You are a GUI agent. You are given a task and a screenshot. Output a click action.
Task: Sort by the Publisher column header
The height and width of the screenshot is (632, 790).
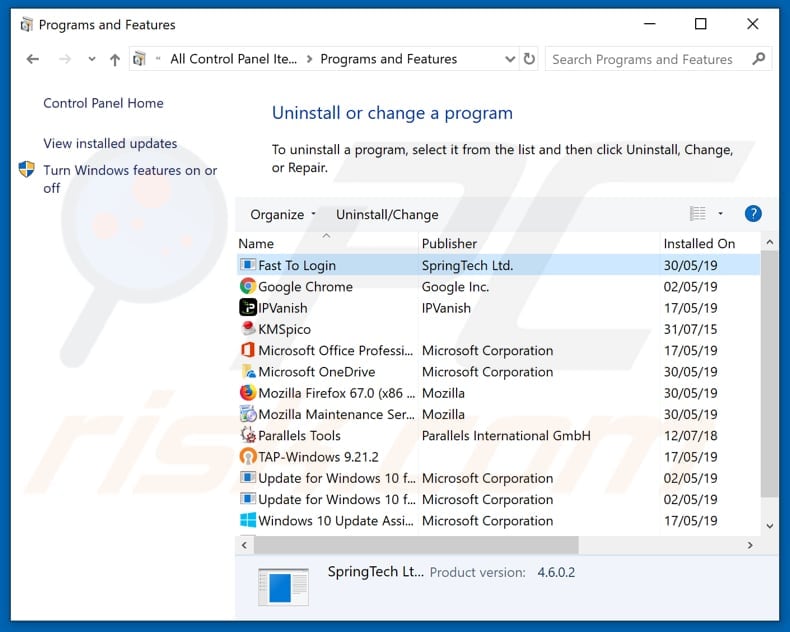coord(539,243)
